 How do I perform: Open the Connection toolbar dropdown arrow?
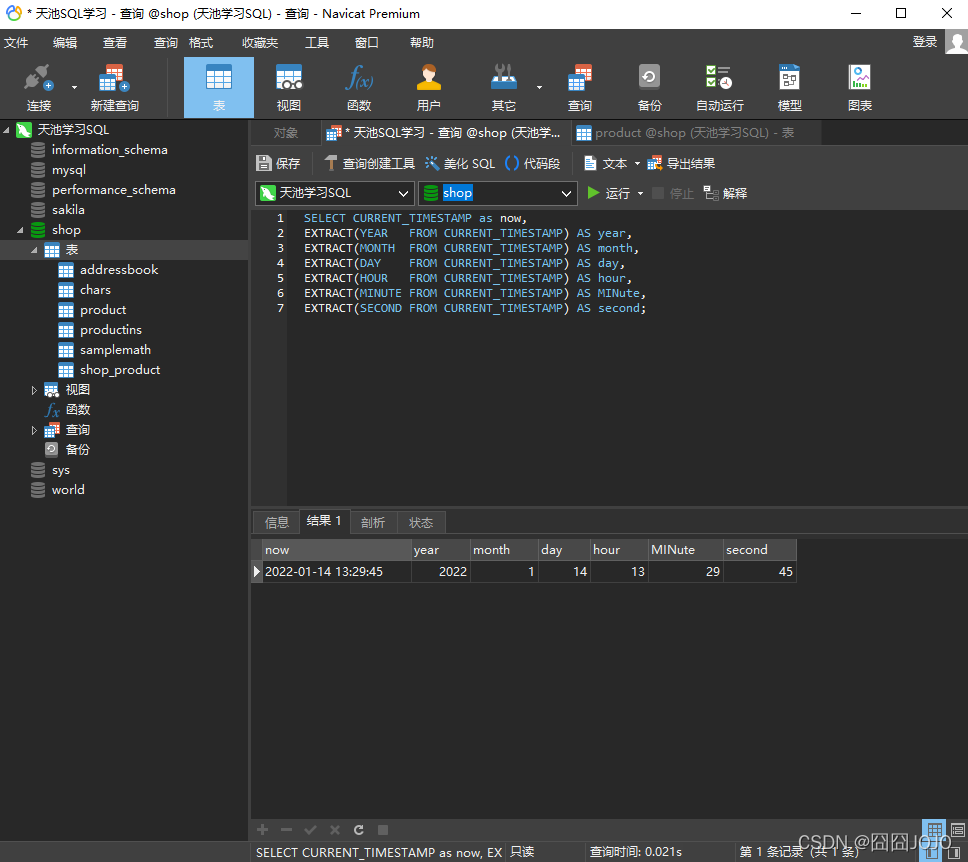tap(75, 88)
